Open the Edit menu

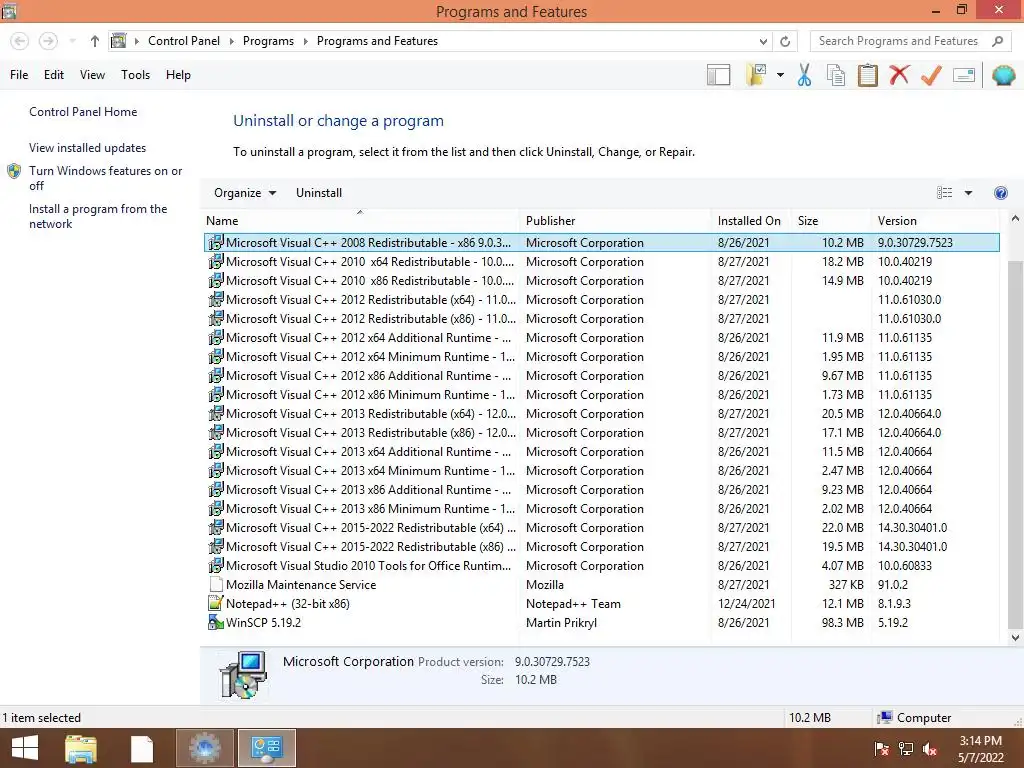tap(54, 75)
